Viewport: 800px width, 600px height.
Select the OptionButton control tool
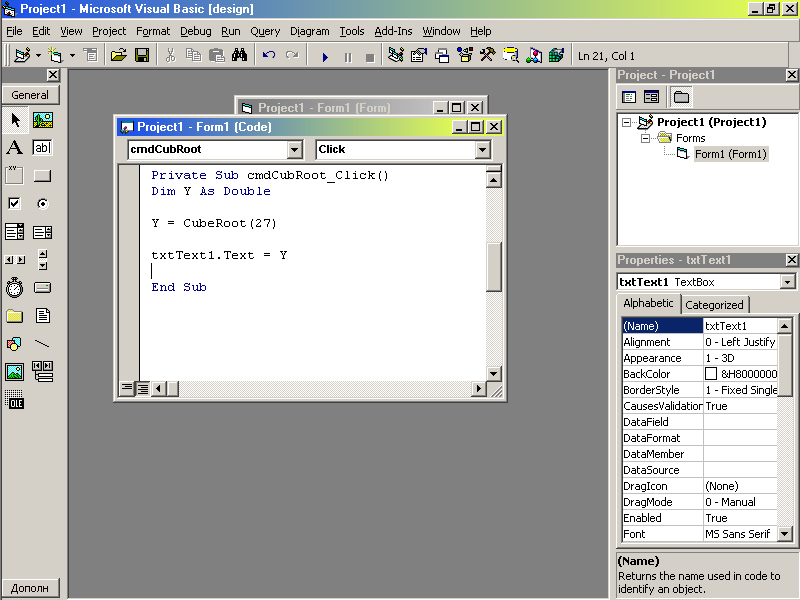tap(43, 204)
